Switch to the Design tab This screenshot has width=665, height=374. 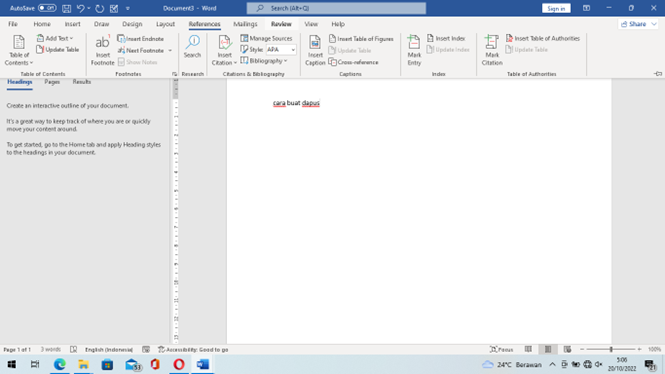point(132,24)
